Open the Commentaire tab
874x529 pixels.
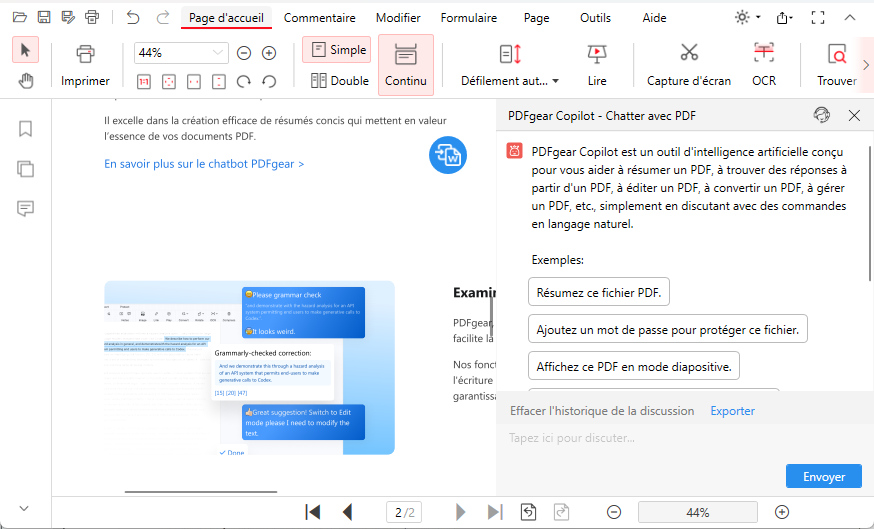click(x=319, y=18)
